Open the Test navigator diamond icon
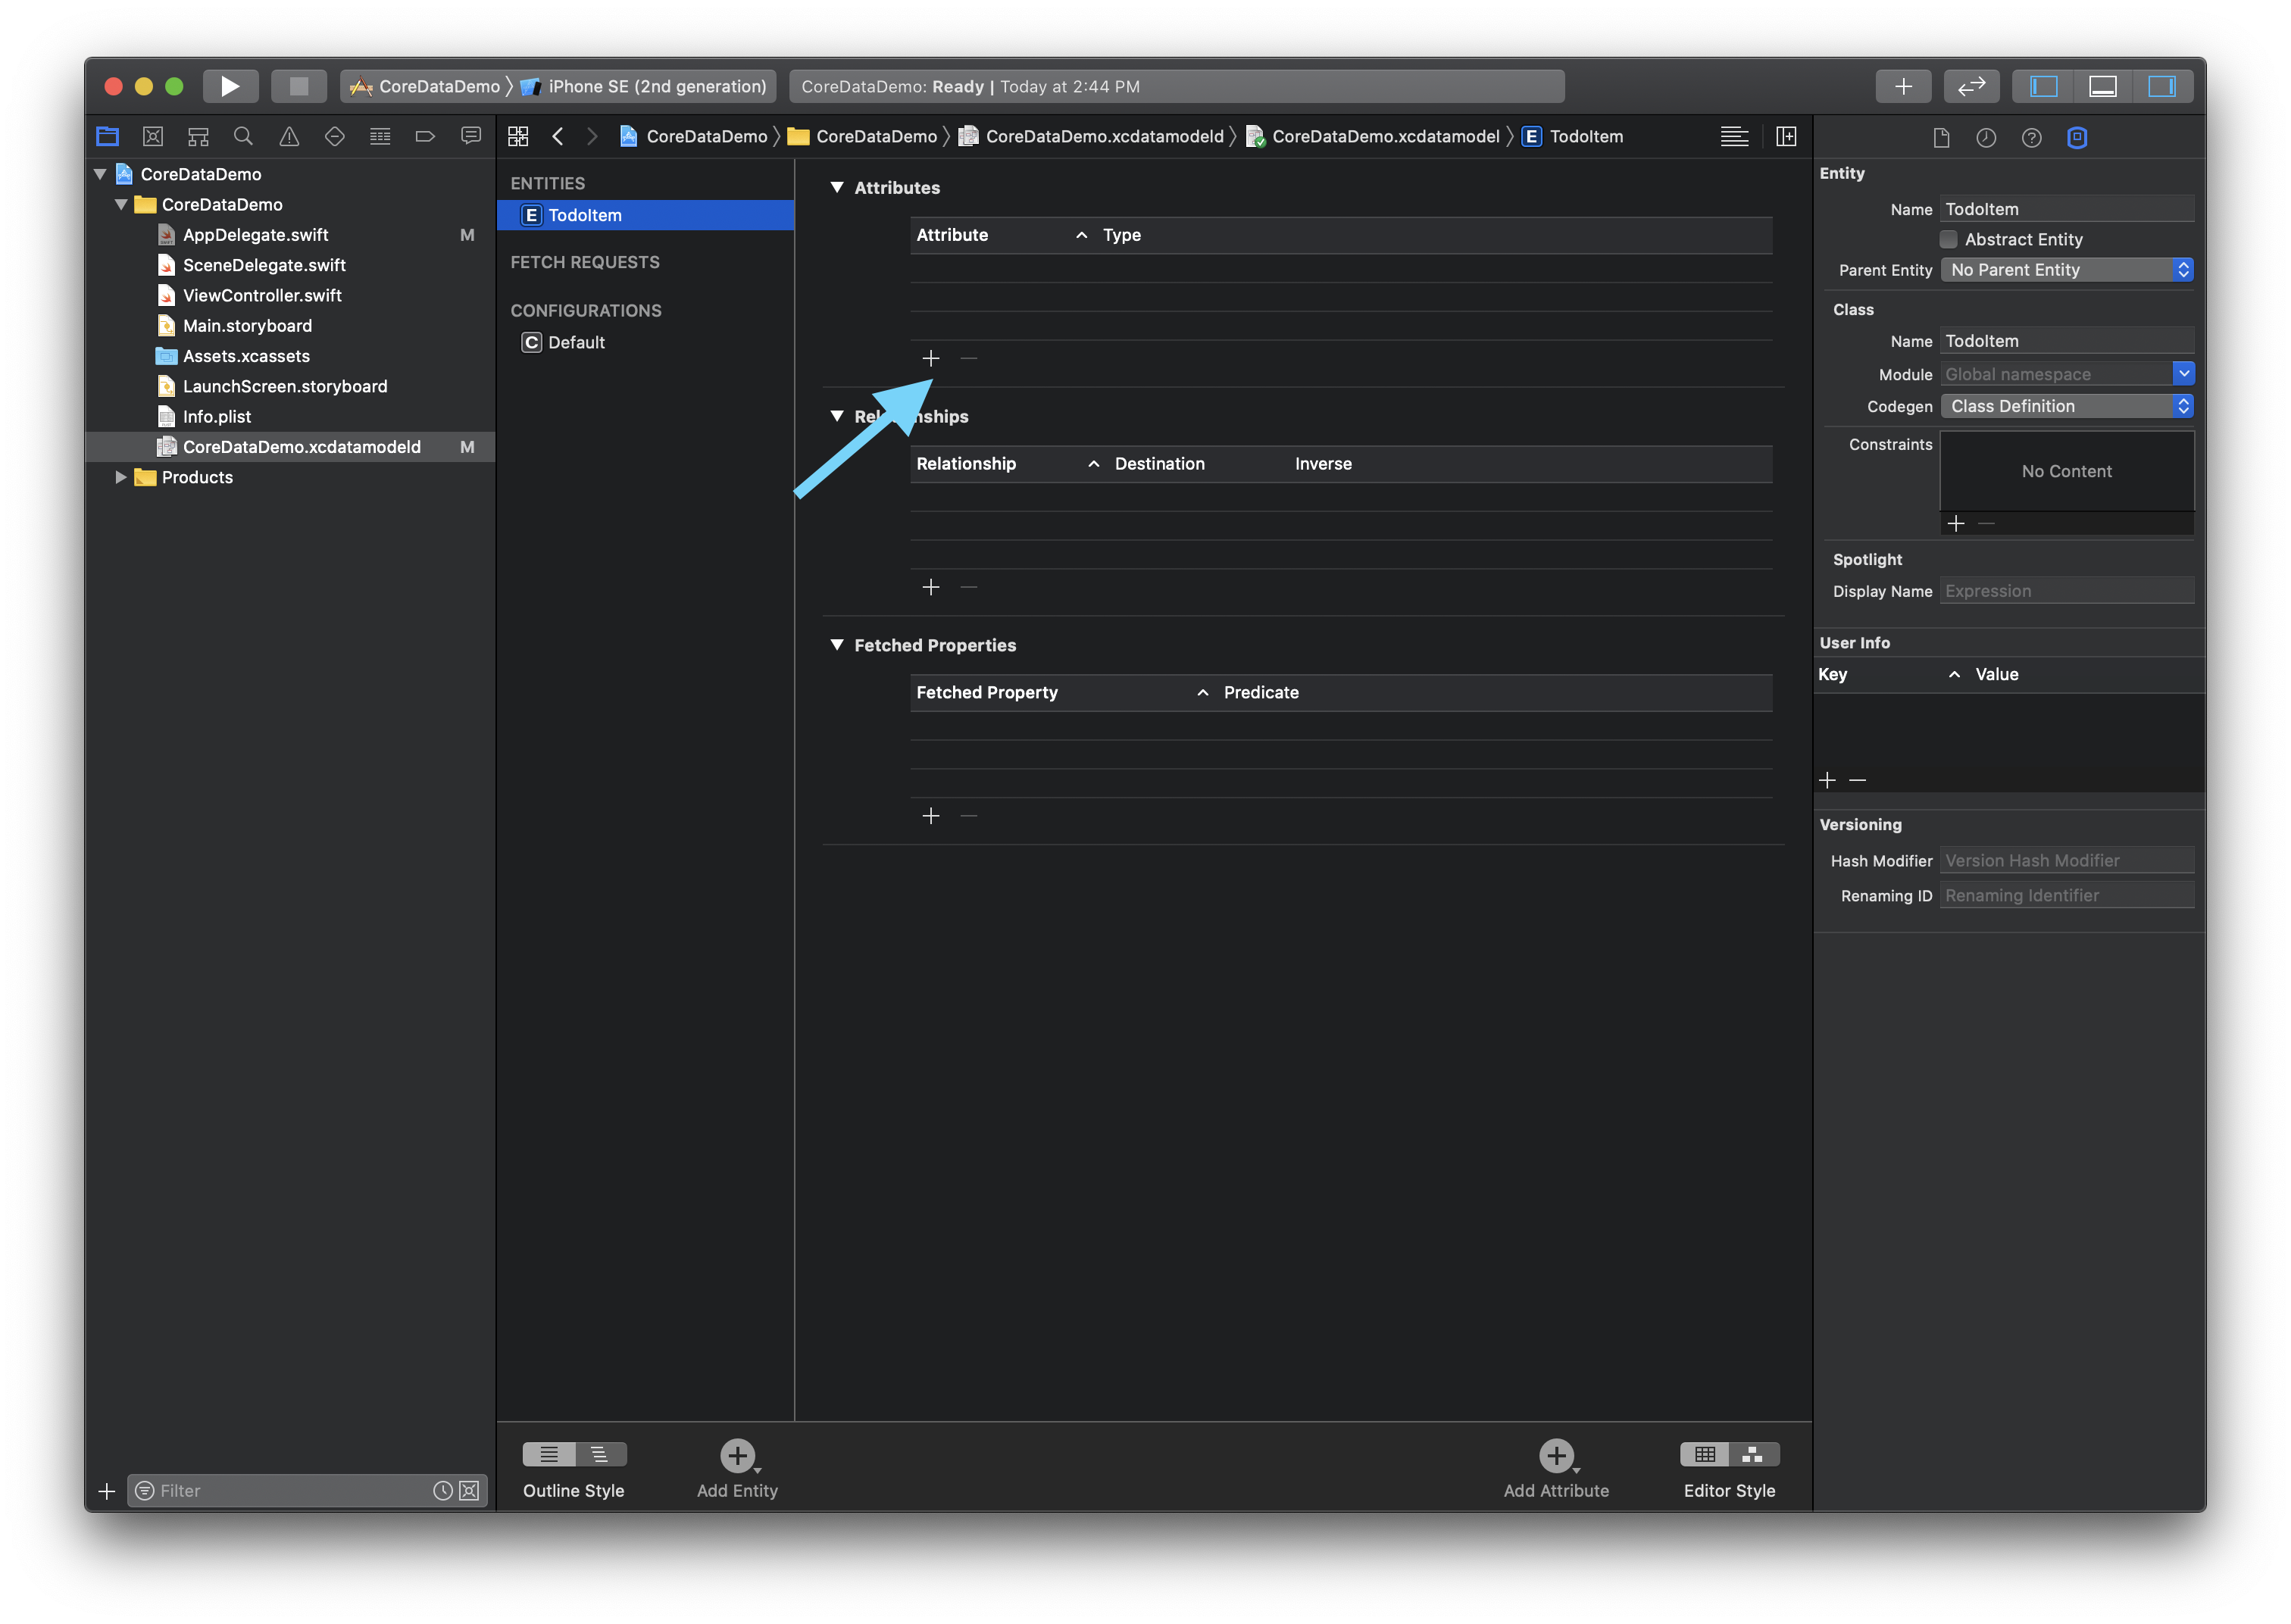 point(335,136)
